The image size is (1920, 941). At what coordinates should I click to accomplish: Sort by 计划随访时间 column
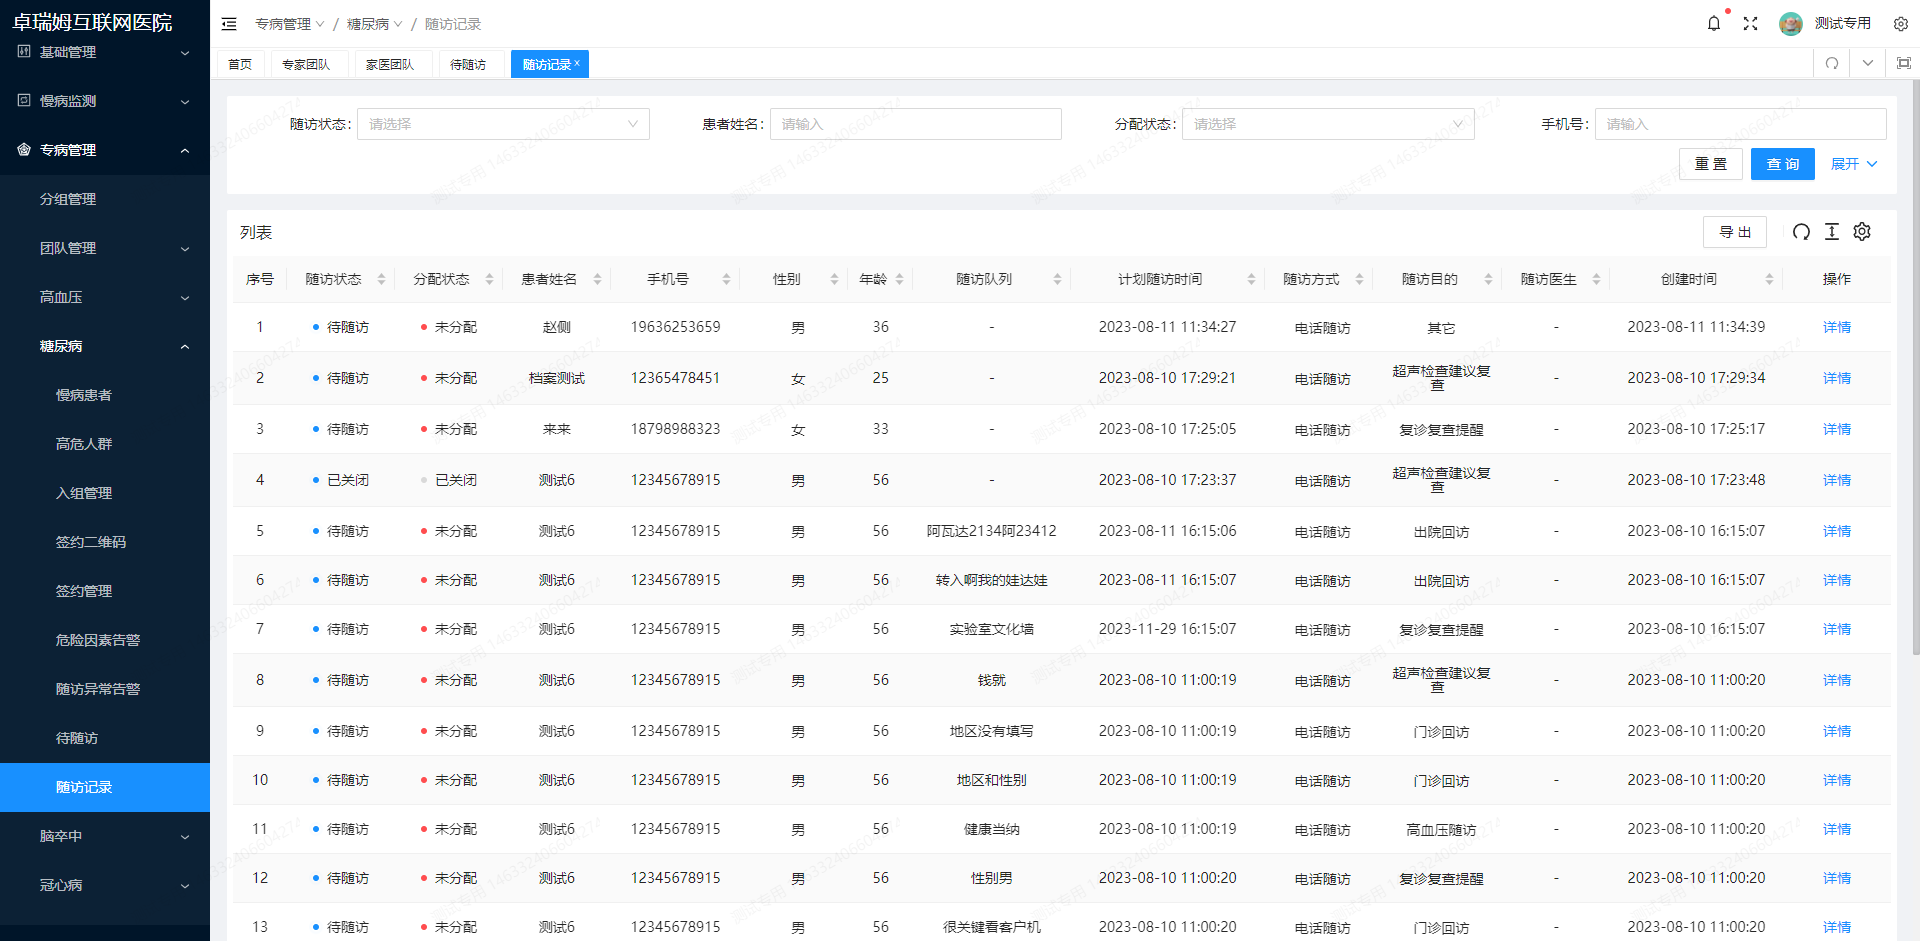point(1251,279)
